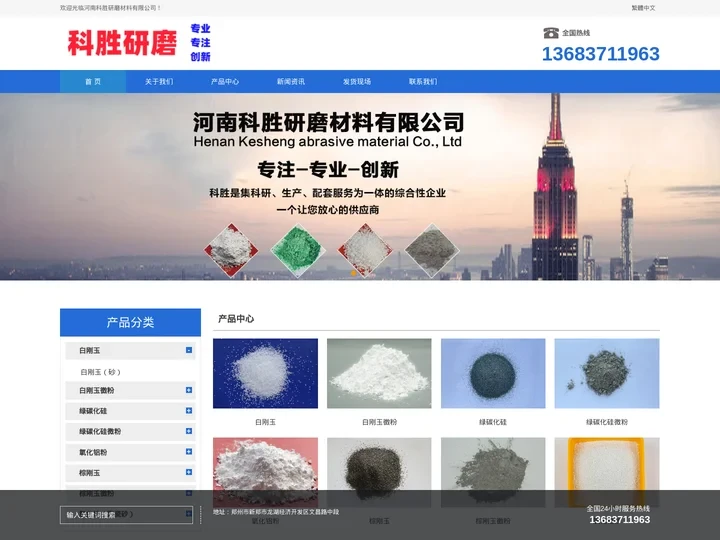Click the 产品分类 sidebar header

click(x=130, y=322)
